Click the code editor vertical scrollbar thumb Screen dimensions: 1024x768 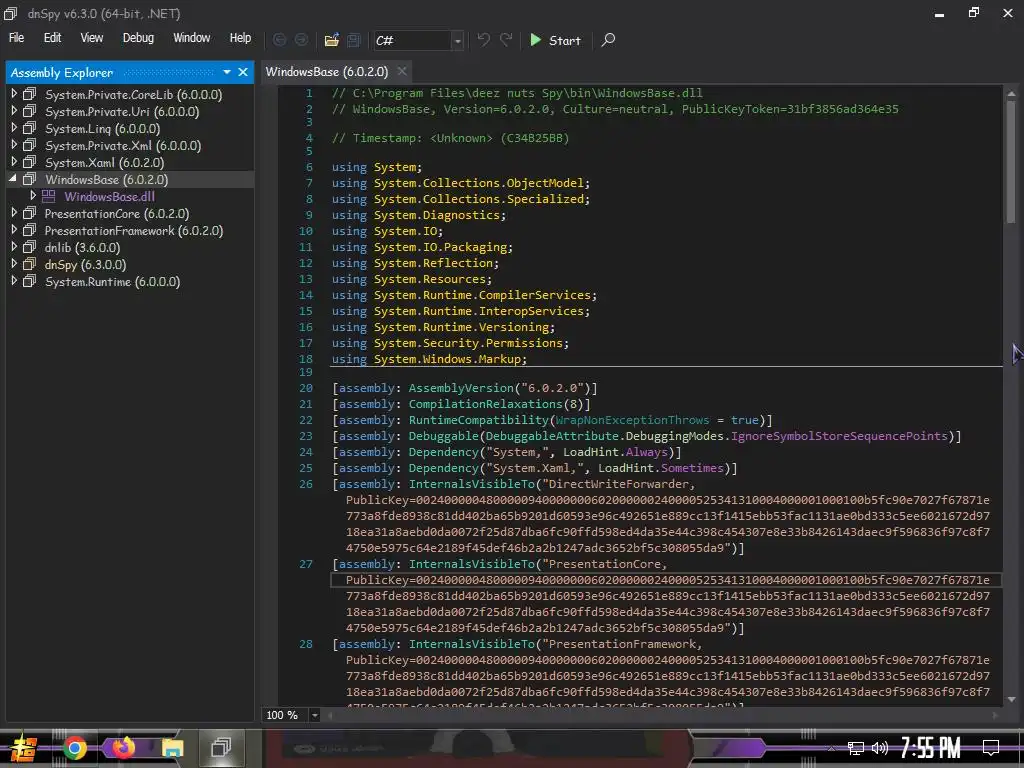[1011, 161]
